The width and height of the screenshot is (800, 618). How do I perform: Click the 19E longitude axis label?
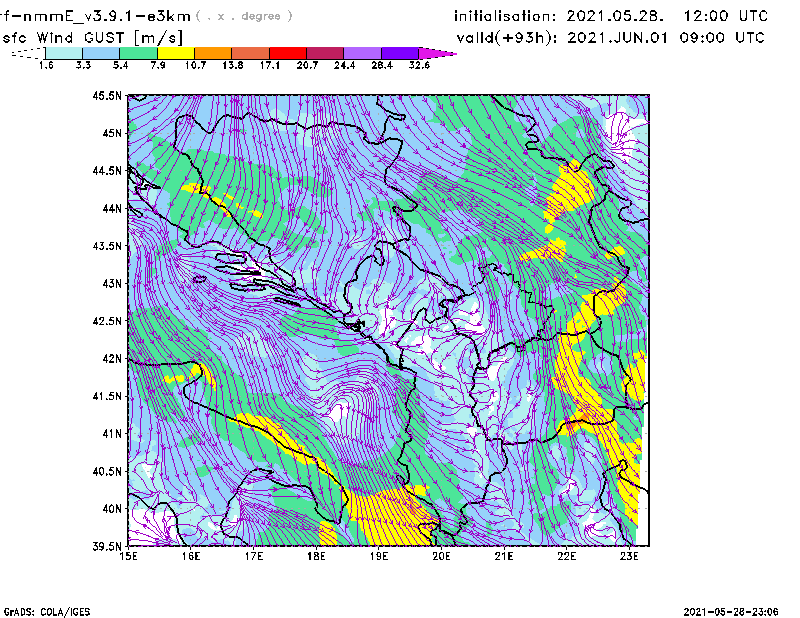(x=379, y=557)
